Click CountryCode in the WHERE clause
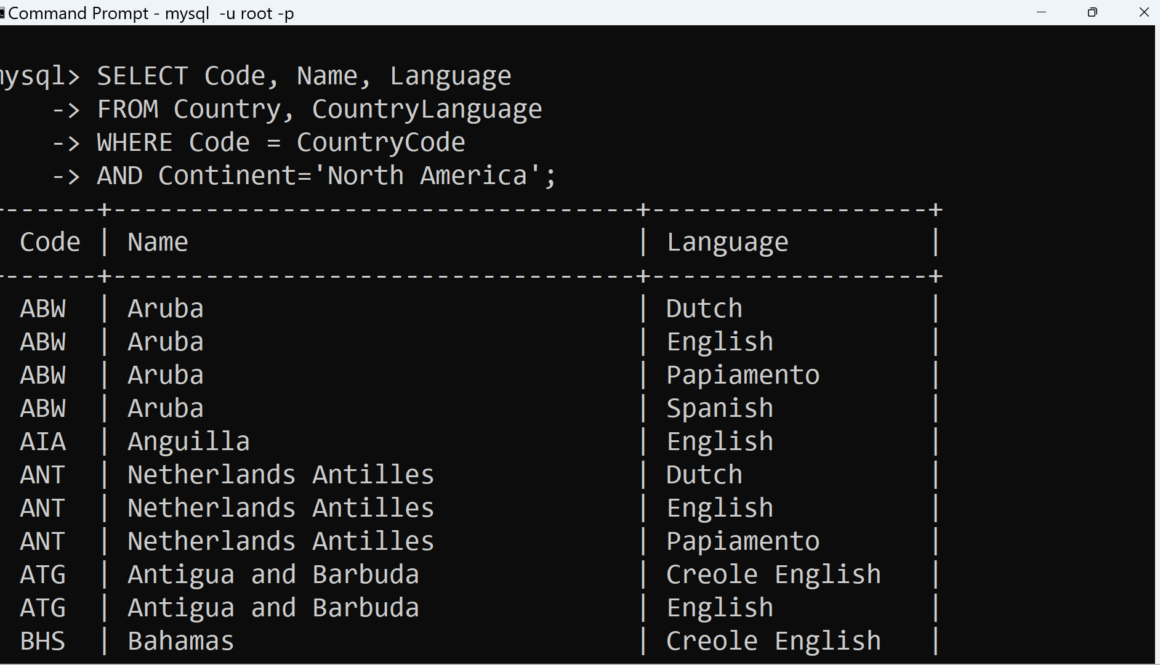Screen dimensions: 1160x665 (x=380, y=143)
